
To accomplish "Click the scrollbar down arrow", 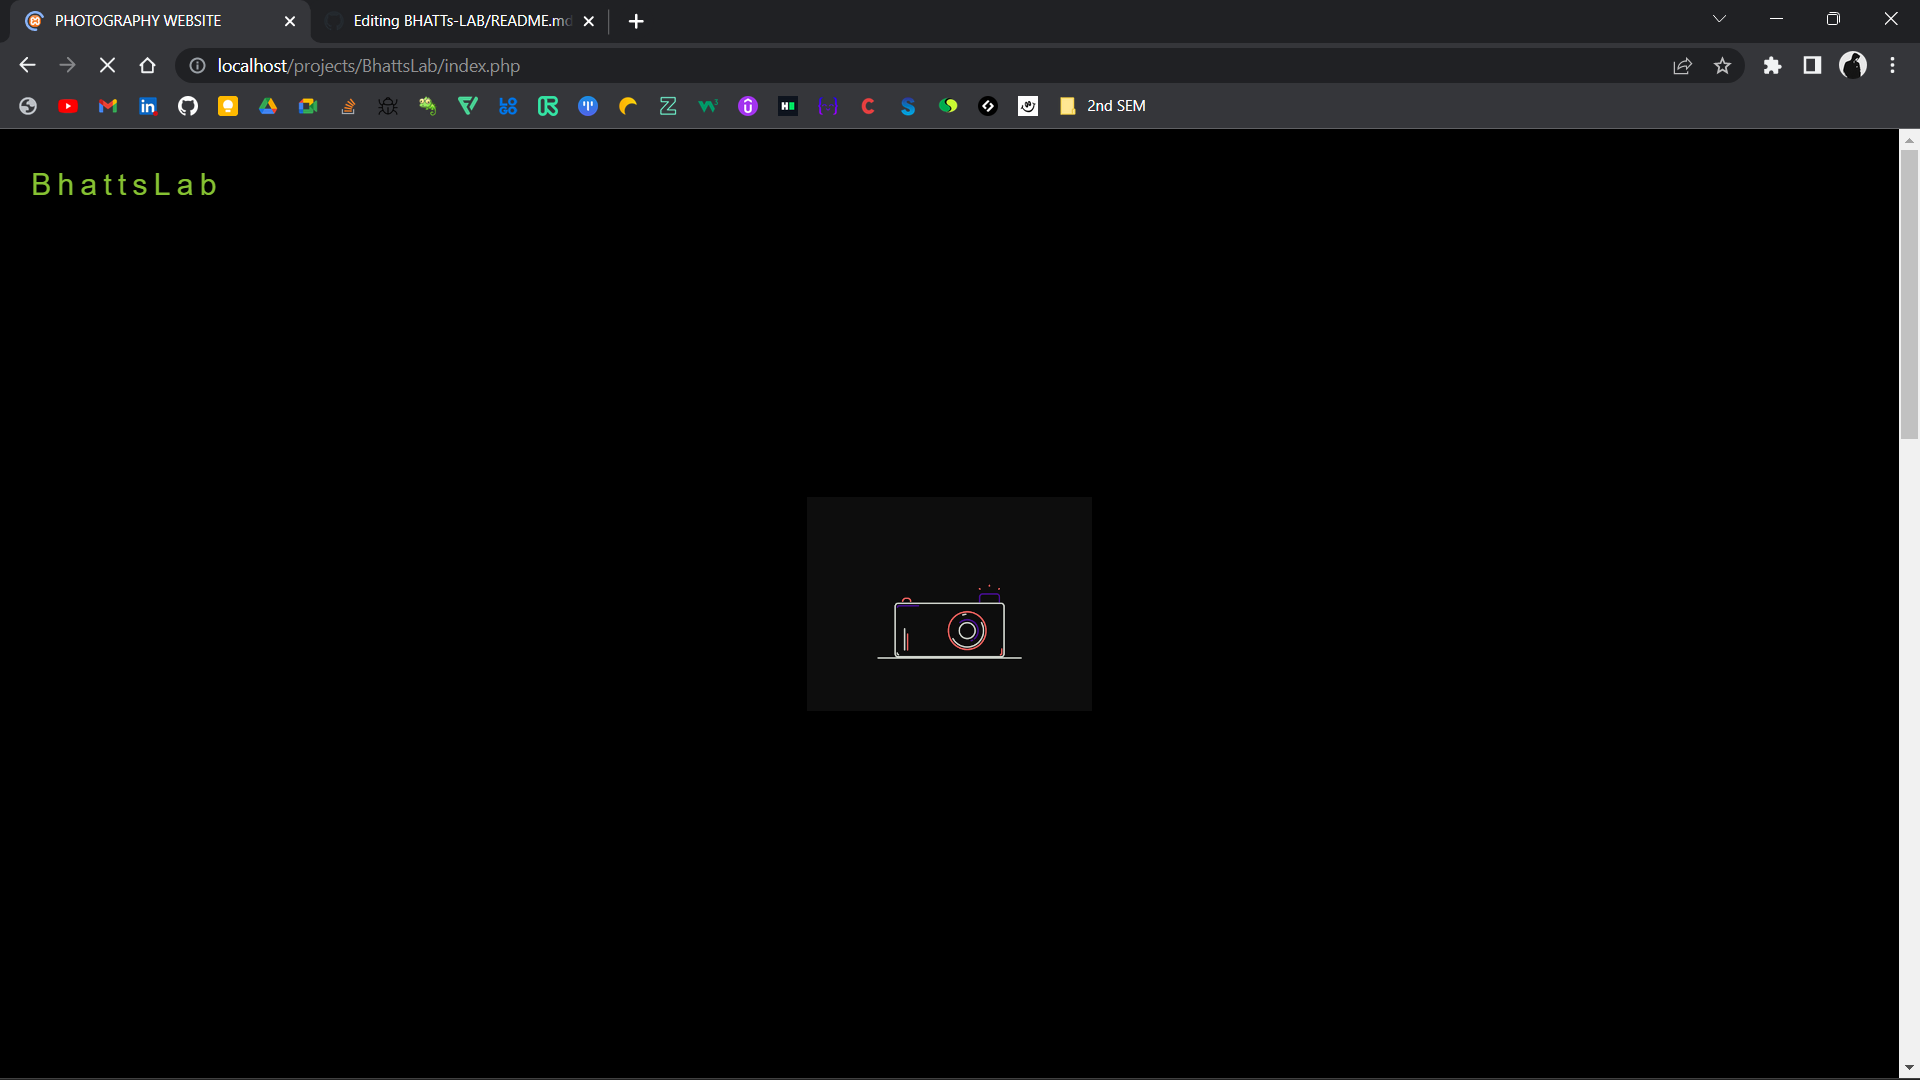I will tap(1909, 1069).
